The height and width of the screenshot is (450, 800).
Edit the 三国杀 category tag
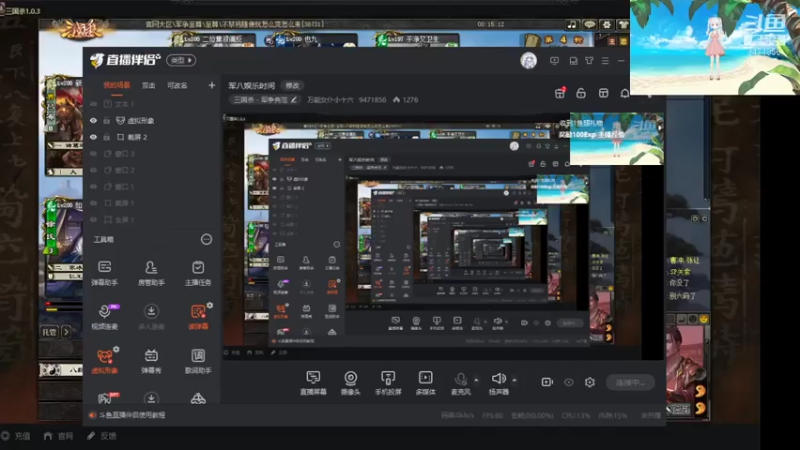(x=264, y=100)
